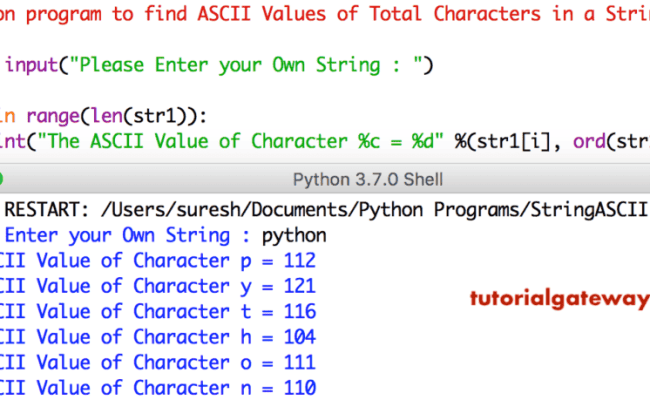Click the ord function call in the print line
The height and width of the screenshot is (400, 650).
click(x=589, y=142)
